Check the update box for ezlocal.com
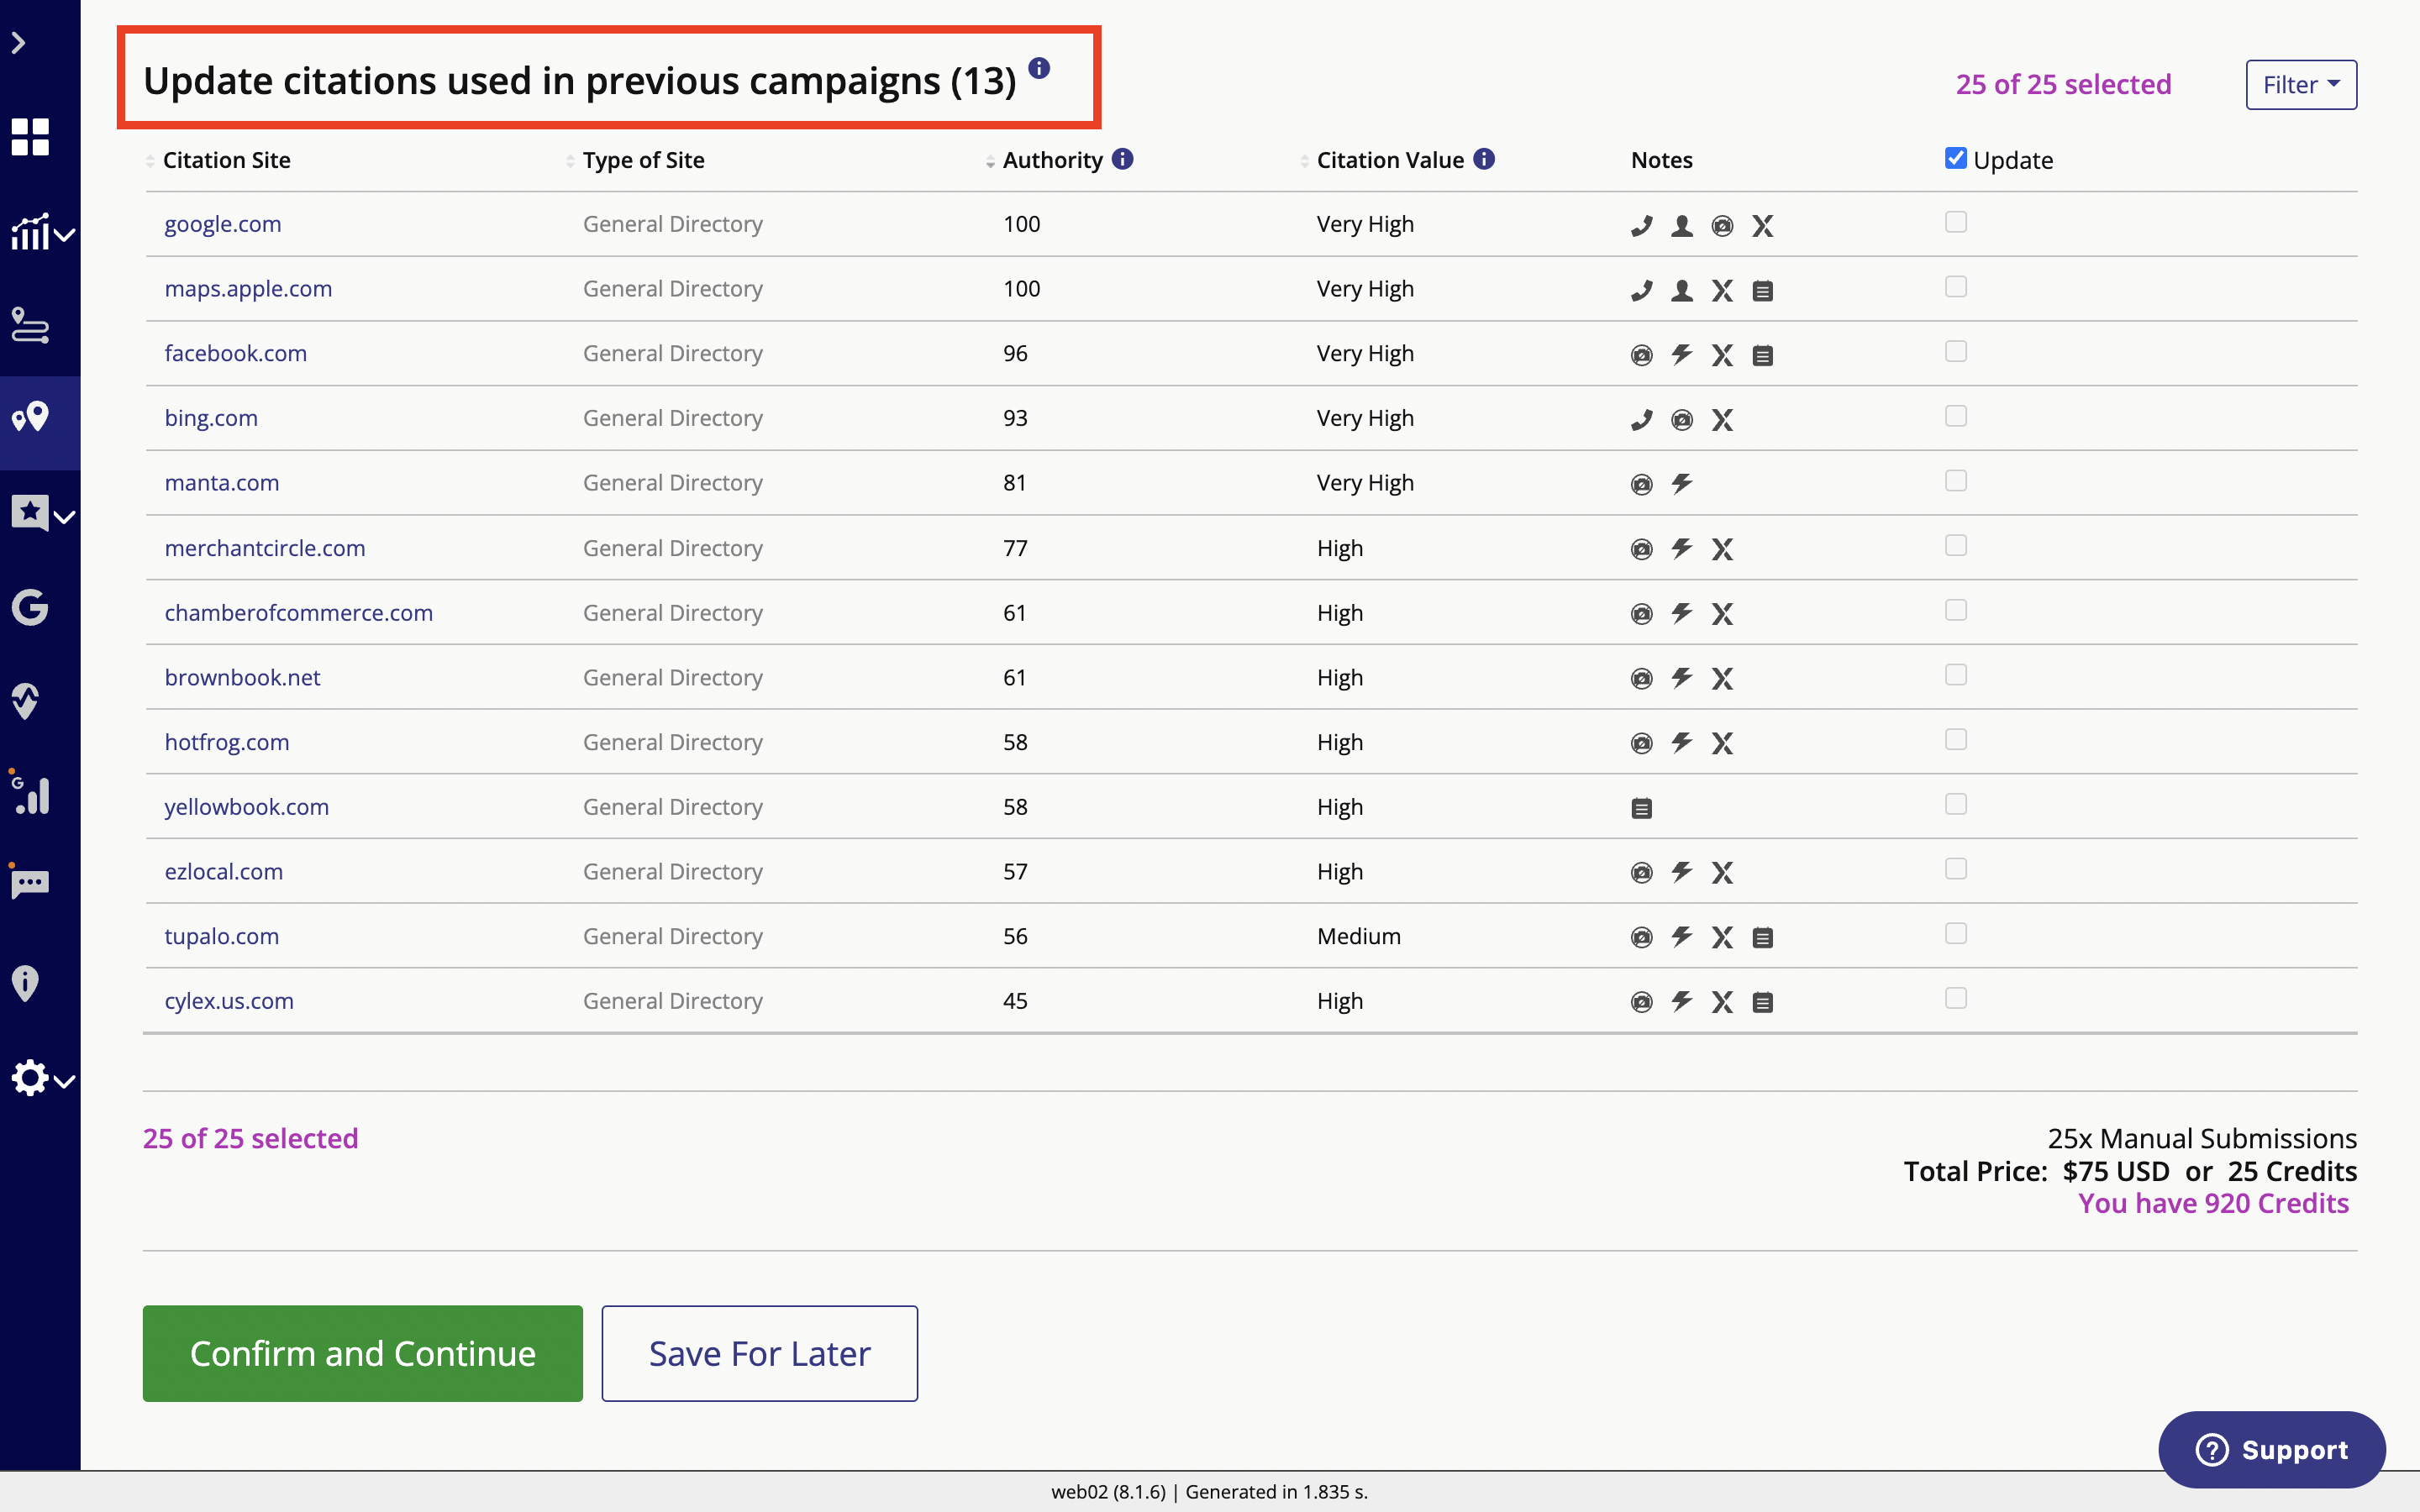The width and height of the screenshot is (2420, 1512). pos(1956,869)
